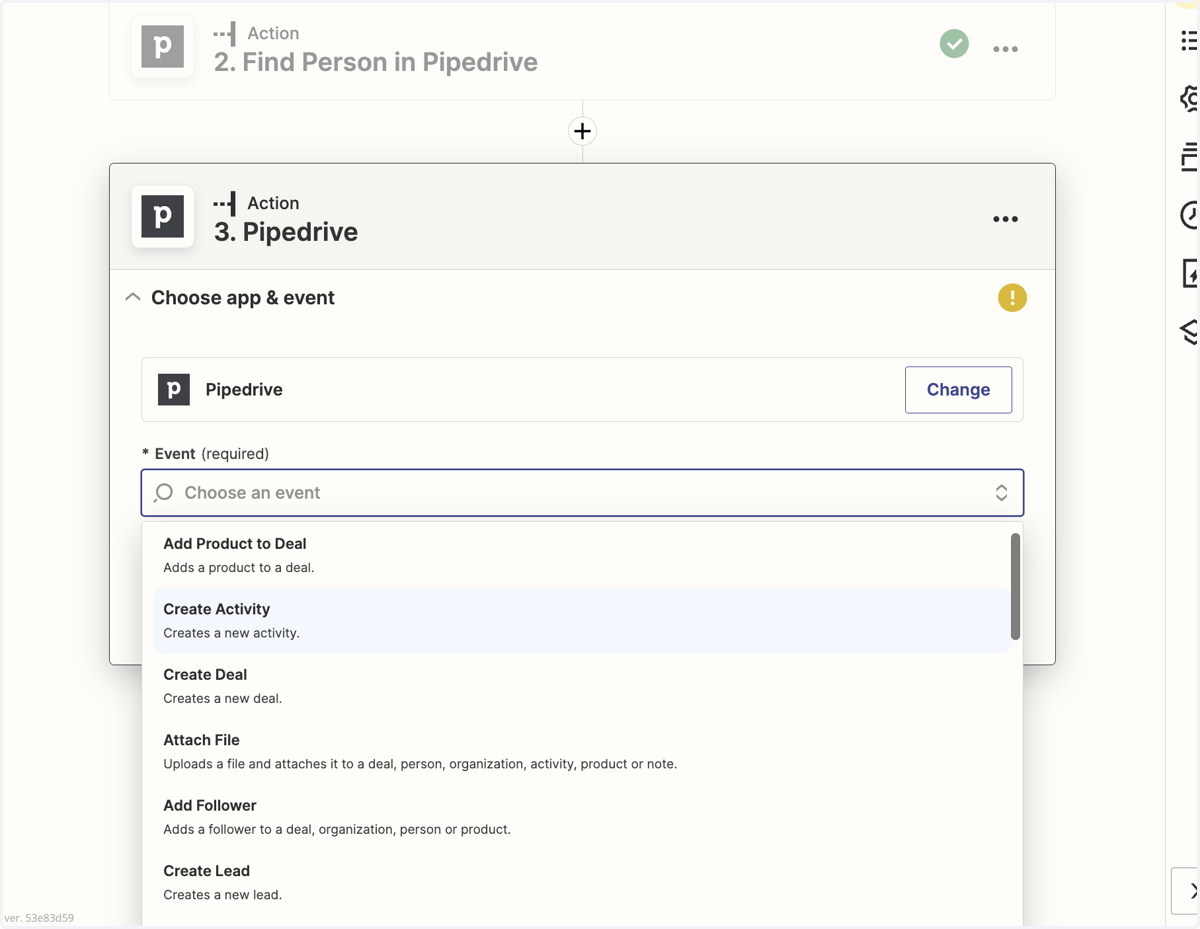Open the versions icon in right sidebar
This screenshot has height=929, width=1200.
pos(1189,157)
